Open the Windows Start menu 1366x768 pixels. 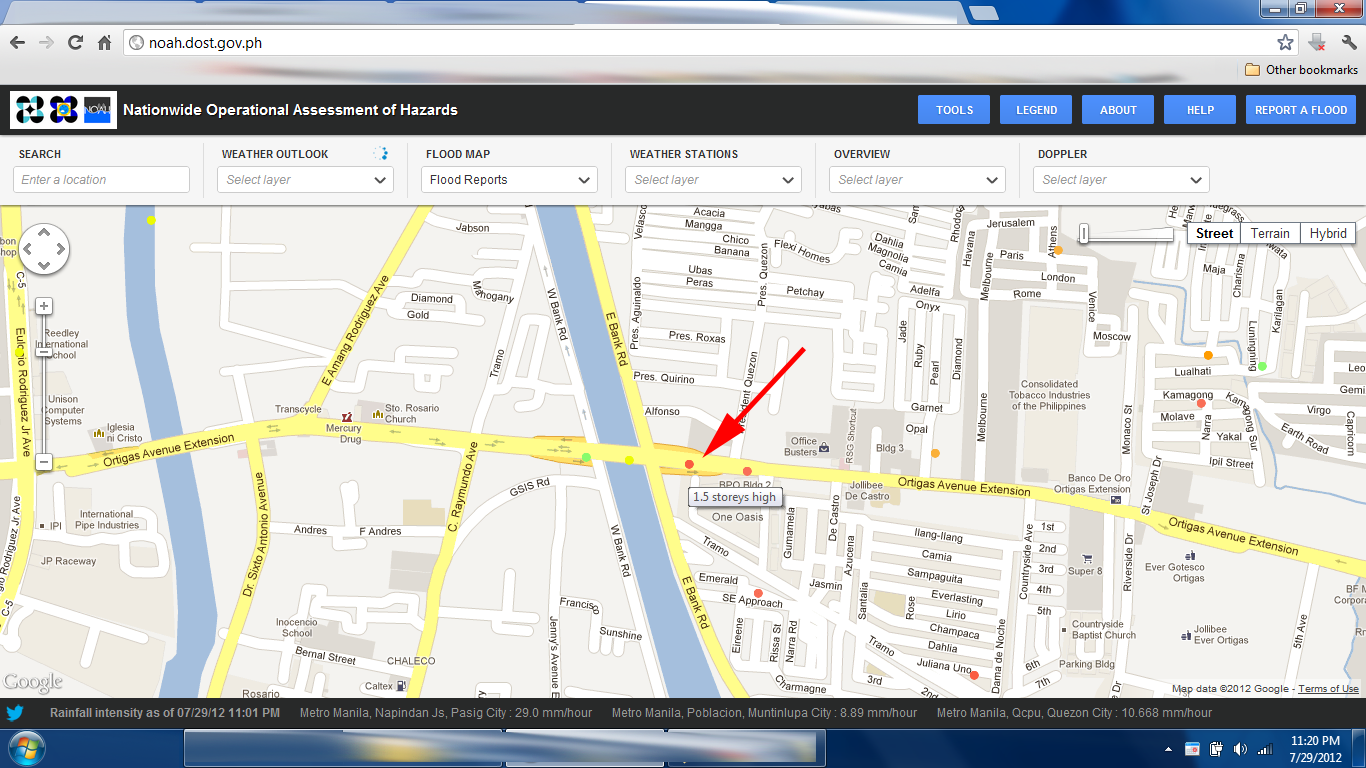pos(25,748)
